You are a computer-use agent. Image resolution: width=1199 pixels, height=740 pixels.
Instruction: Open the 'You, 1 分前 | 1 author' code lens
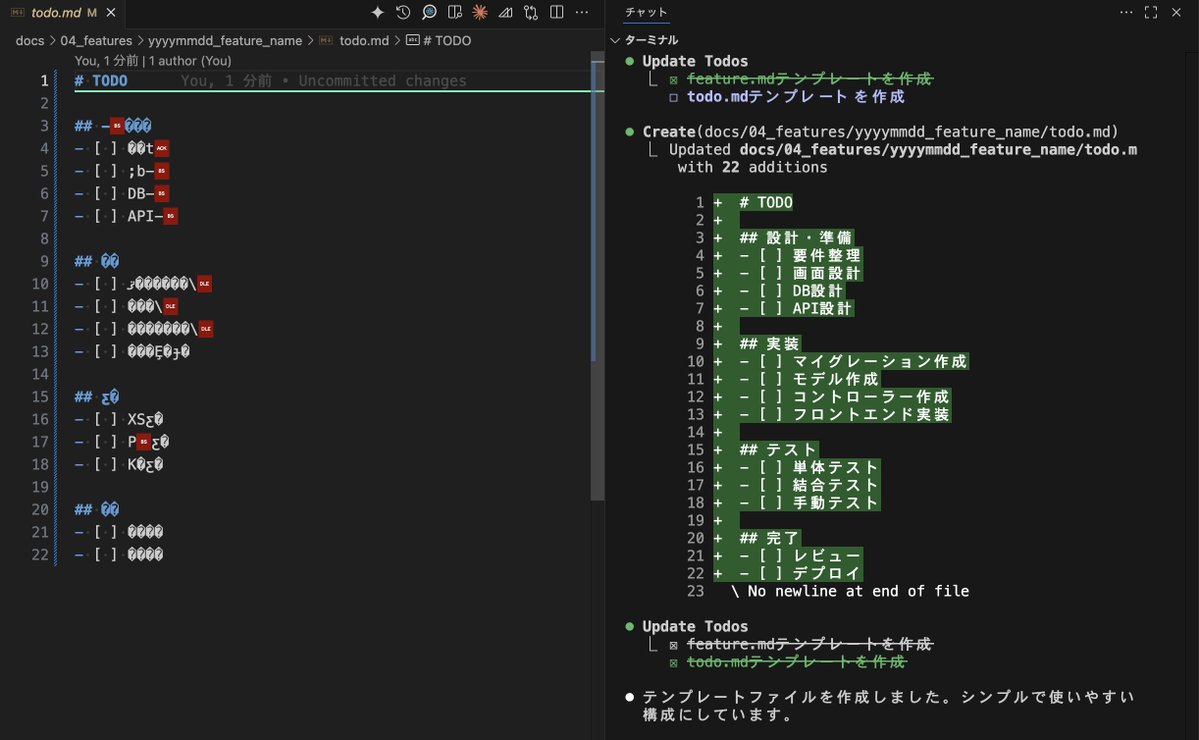153,60
